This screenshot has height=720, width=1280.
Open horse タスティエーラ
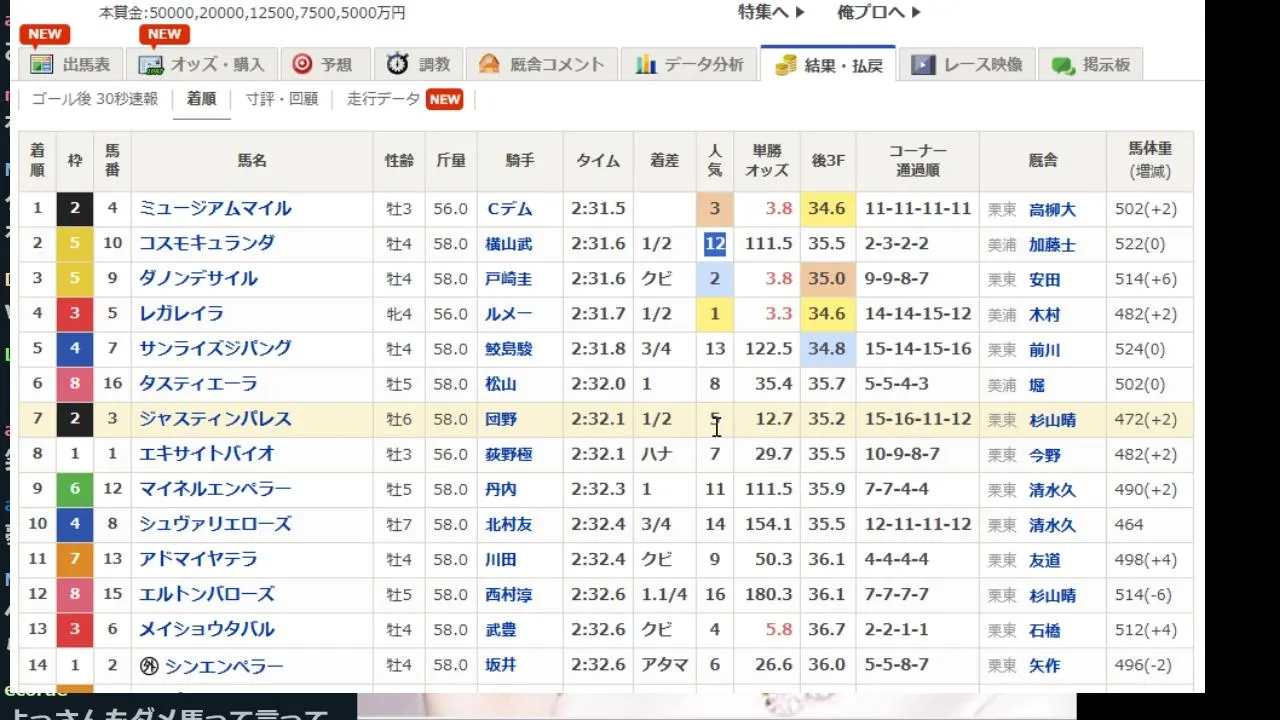click(198, 384)
